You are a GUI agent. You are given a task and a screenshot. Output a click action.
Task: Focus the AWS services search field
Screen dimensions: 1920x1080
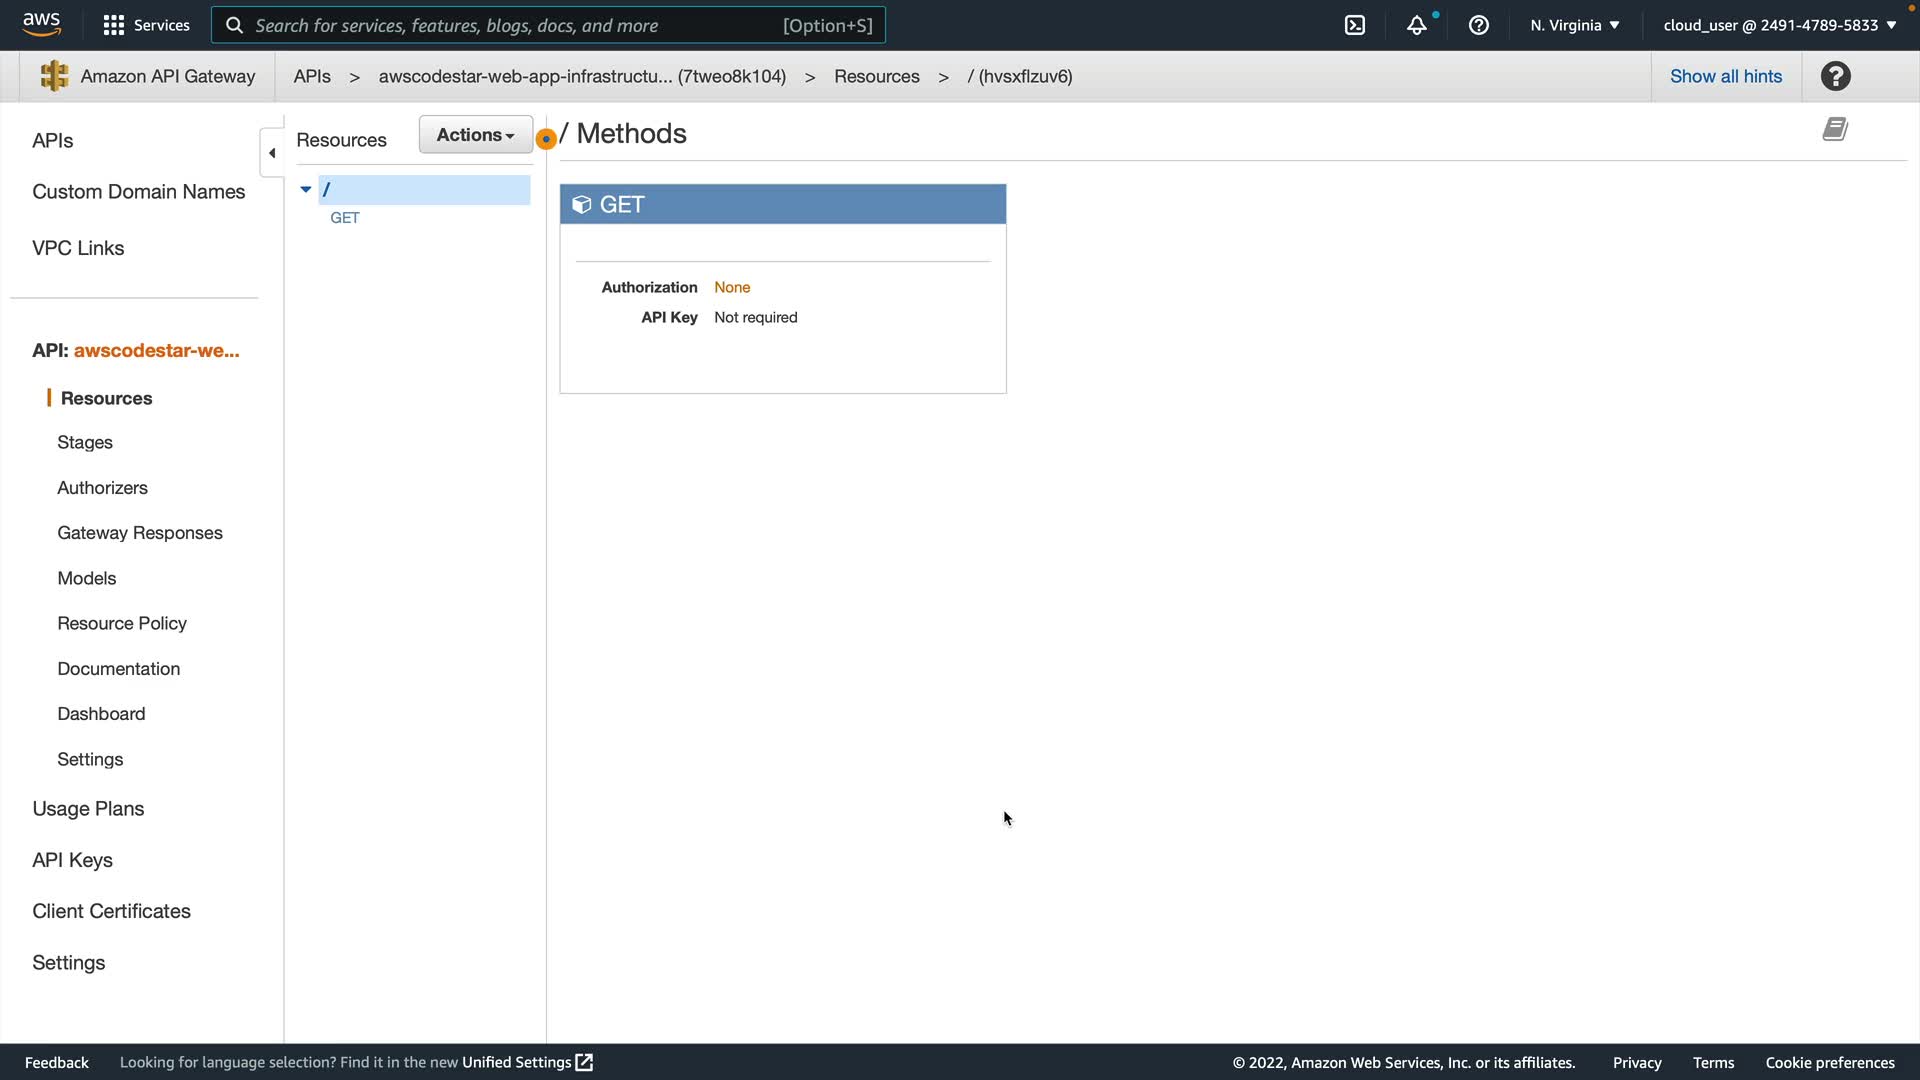[520, 25]
